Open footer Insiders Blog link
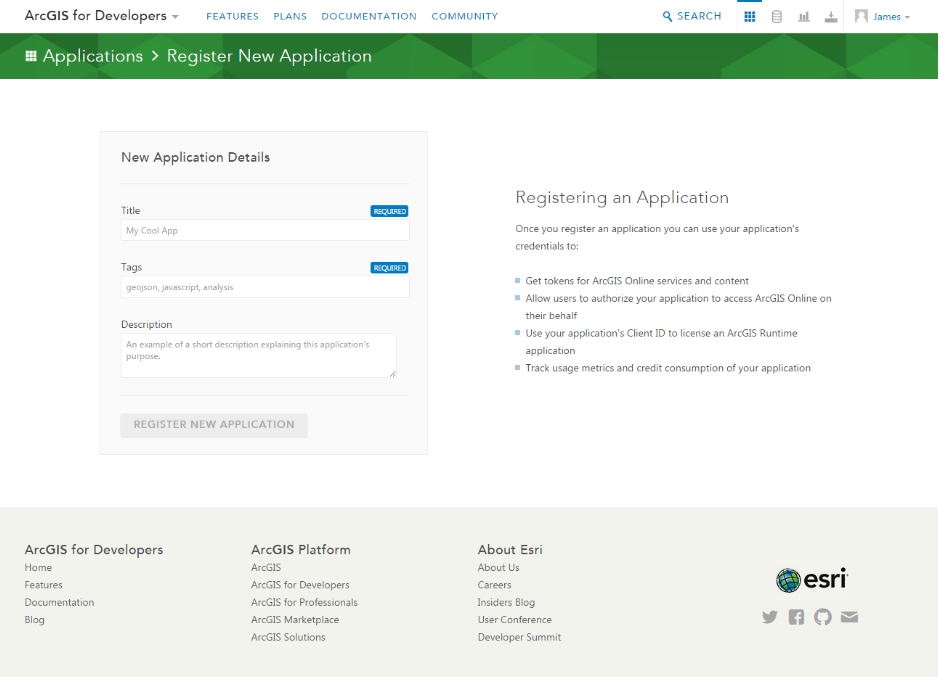 (507, 602)
